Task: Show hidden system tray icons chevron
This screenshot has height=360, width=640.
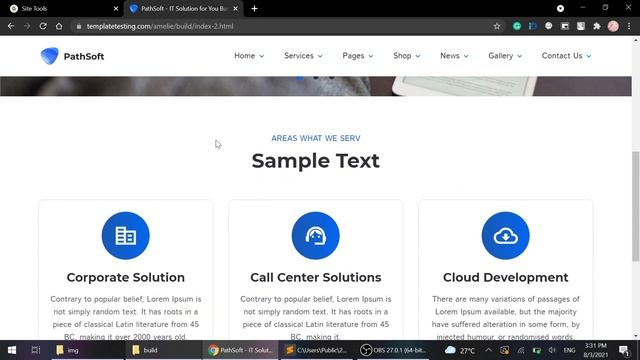Action: tap(488, 350)
